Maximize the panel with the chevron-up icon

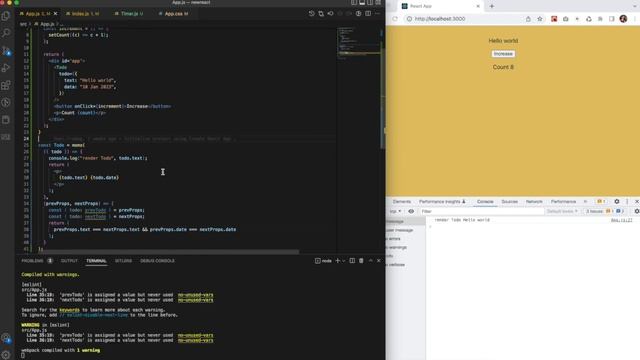(x=370, y=260)
